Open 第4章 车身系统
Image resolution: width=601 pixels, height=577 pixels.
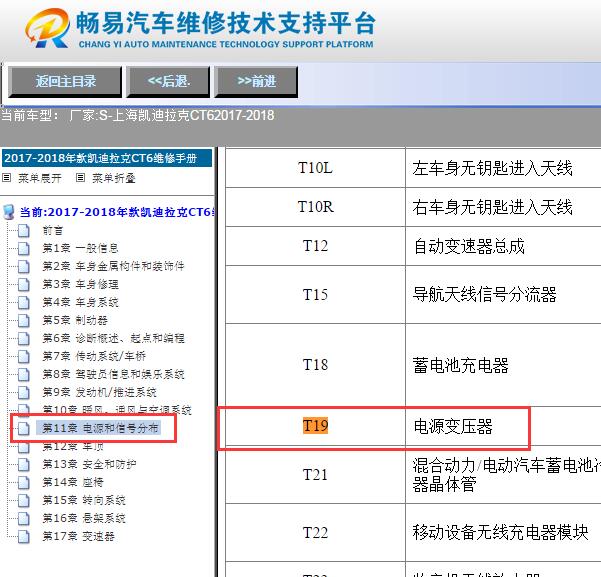[80, 302]
